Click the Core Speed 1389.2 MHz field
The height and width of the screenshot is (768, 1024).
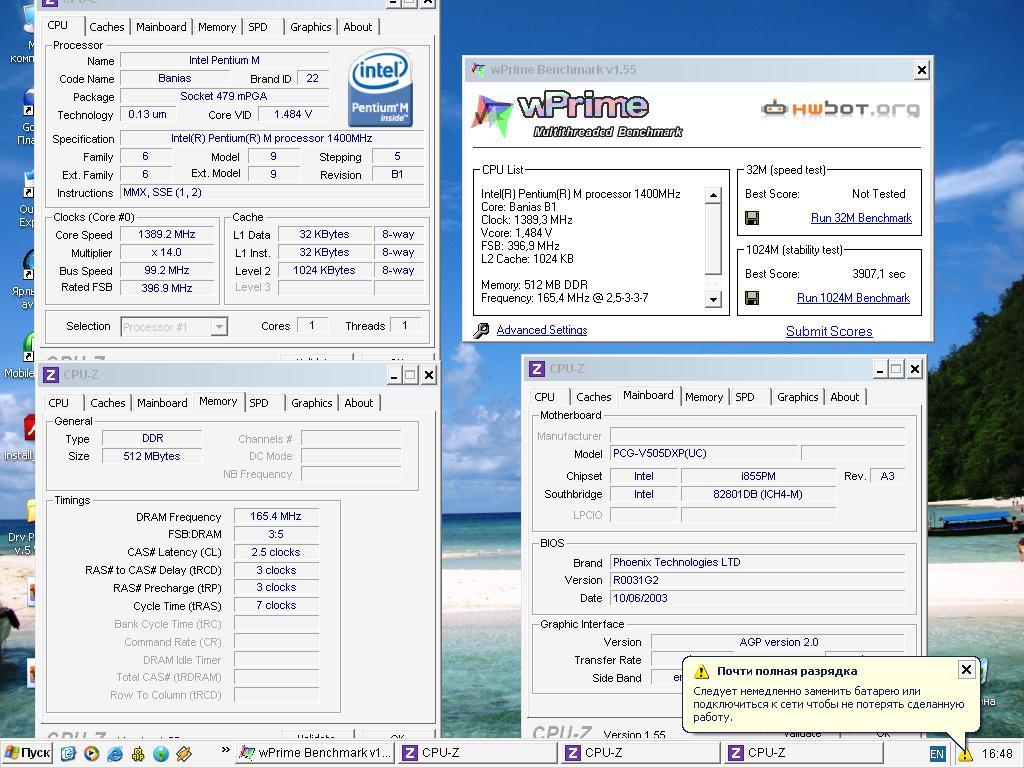[x=167, y=234]
